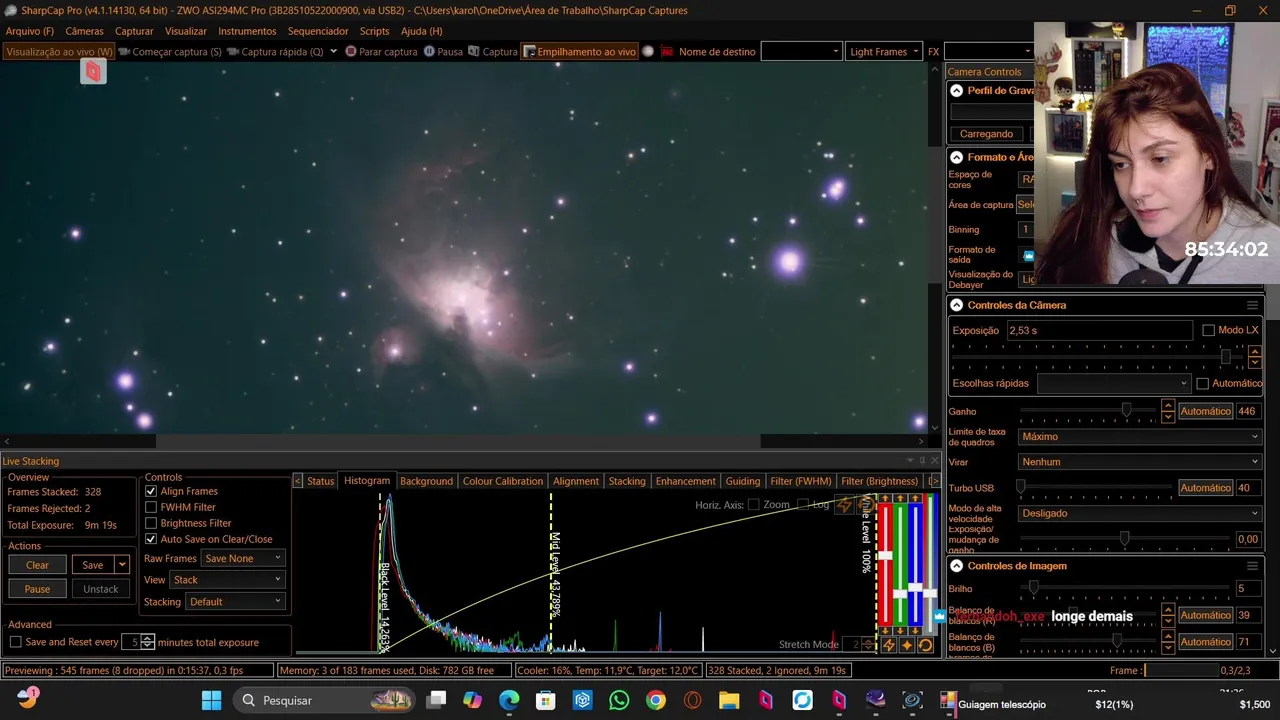The image size is (1280, 720).
Task: Collapse the Controles de Imagem section
Action: 956,566
